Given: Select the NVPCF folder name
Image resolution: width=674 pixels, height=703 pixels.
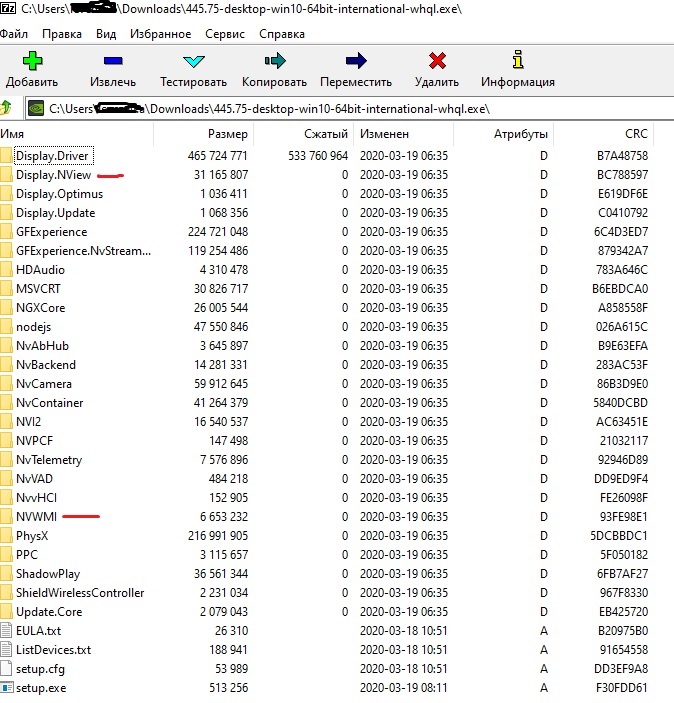Looking at the screenshot, I should (x=34, y=440).
